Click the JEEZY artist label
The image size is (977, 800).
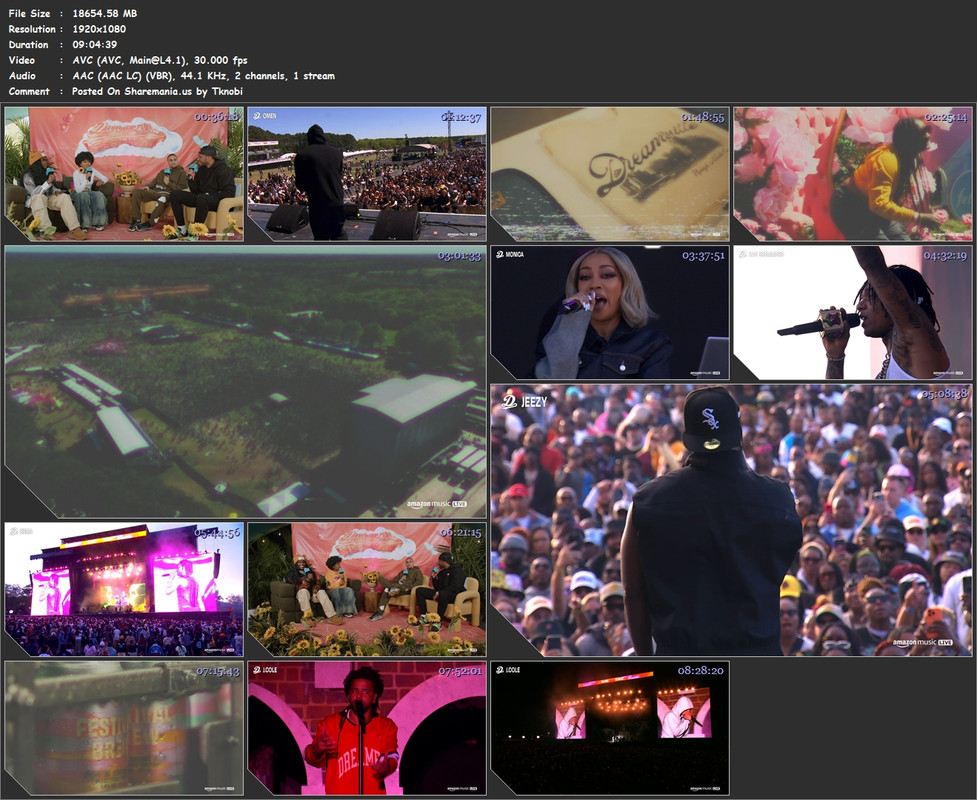click(x=534, y=402)
